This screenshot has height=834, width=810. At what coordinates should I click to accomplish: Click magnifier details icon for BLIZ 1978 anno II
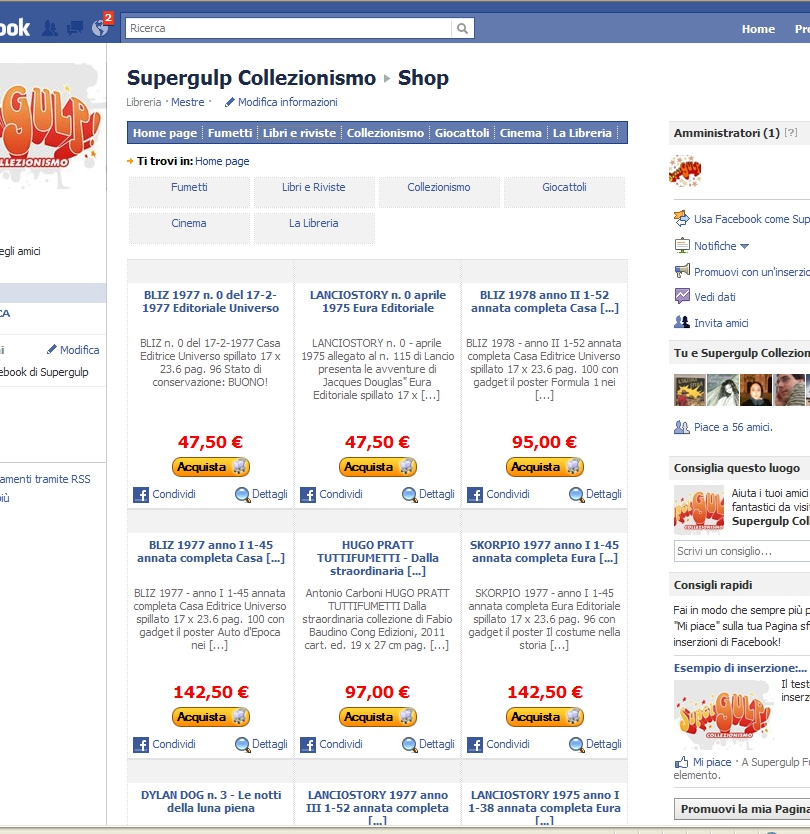click(x=577, y=495)
